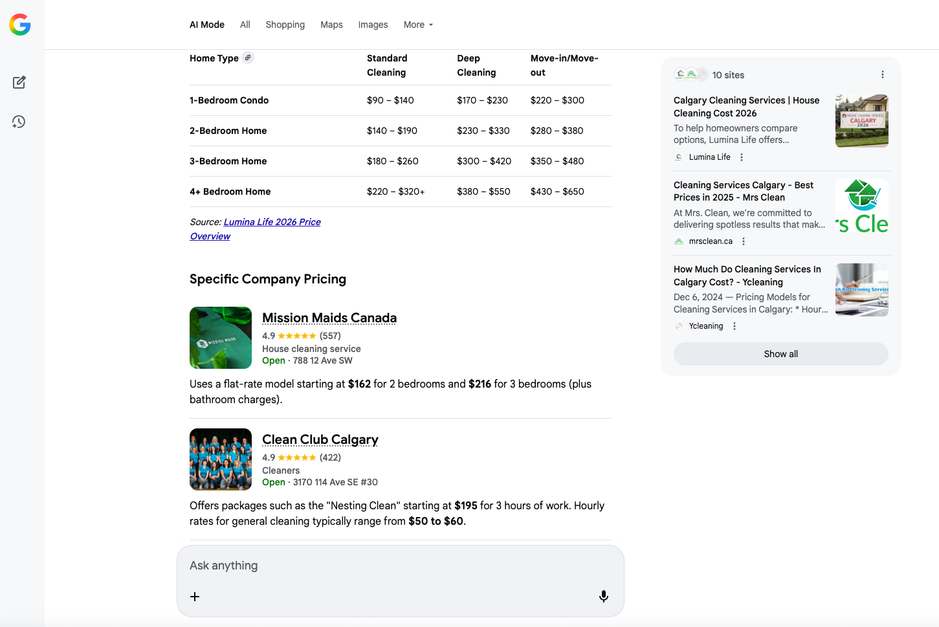This screenshot has height=627, width=939.
Task: Select the Images tab
Action: tap(373, 25)
